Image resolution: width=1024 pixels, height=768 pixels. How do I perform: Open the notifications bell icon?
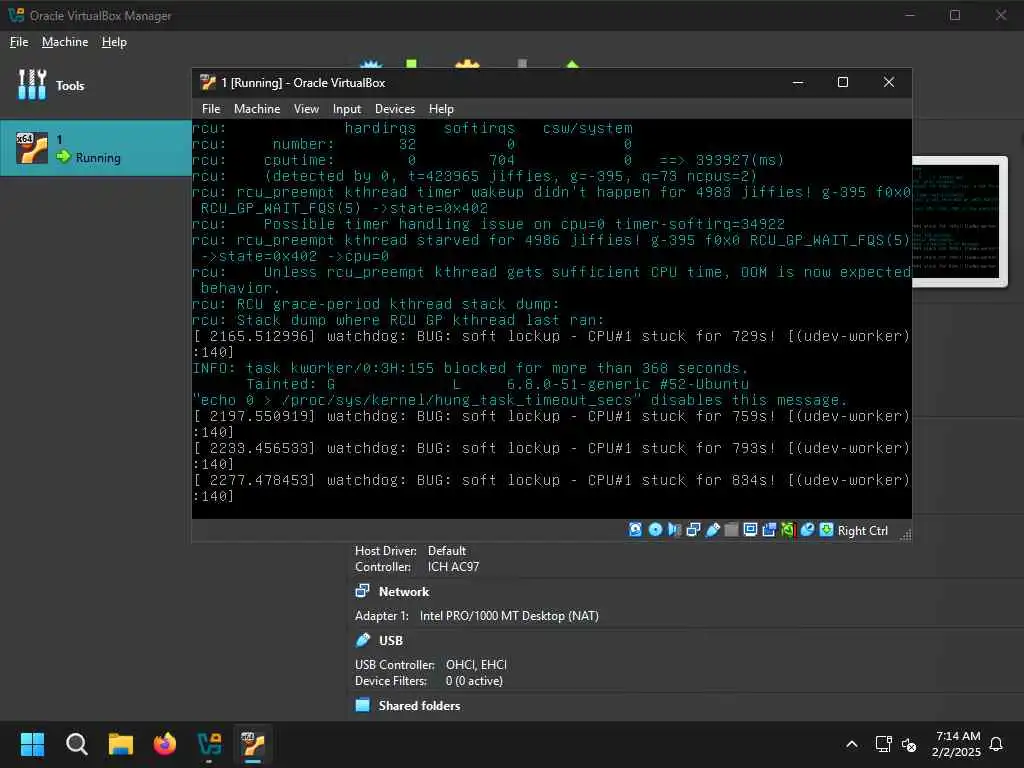click(x=997, y=744)
